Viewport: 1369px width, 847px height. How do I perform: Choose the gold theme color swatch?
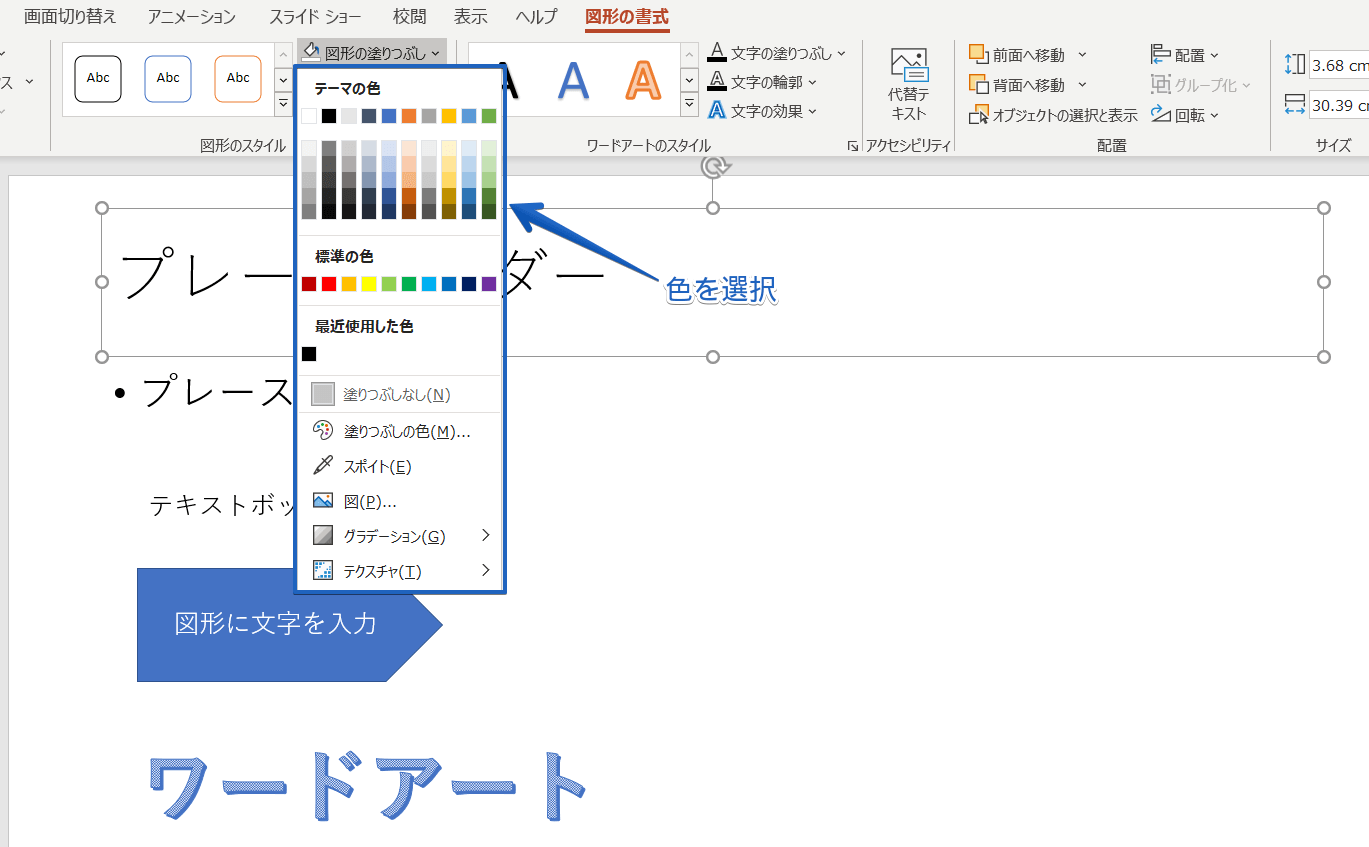tap(449, 116)
